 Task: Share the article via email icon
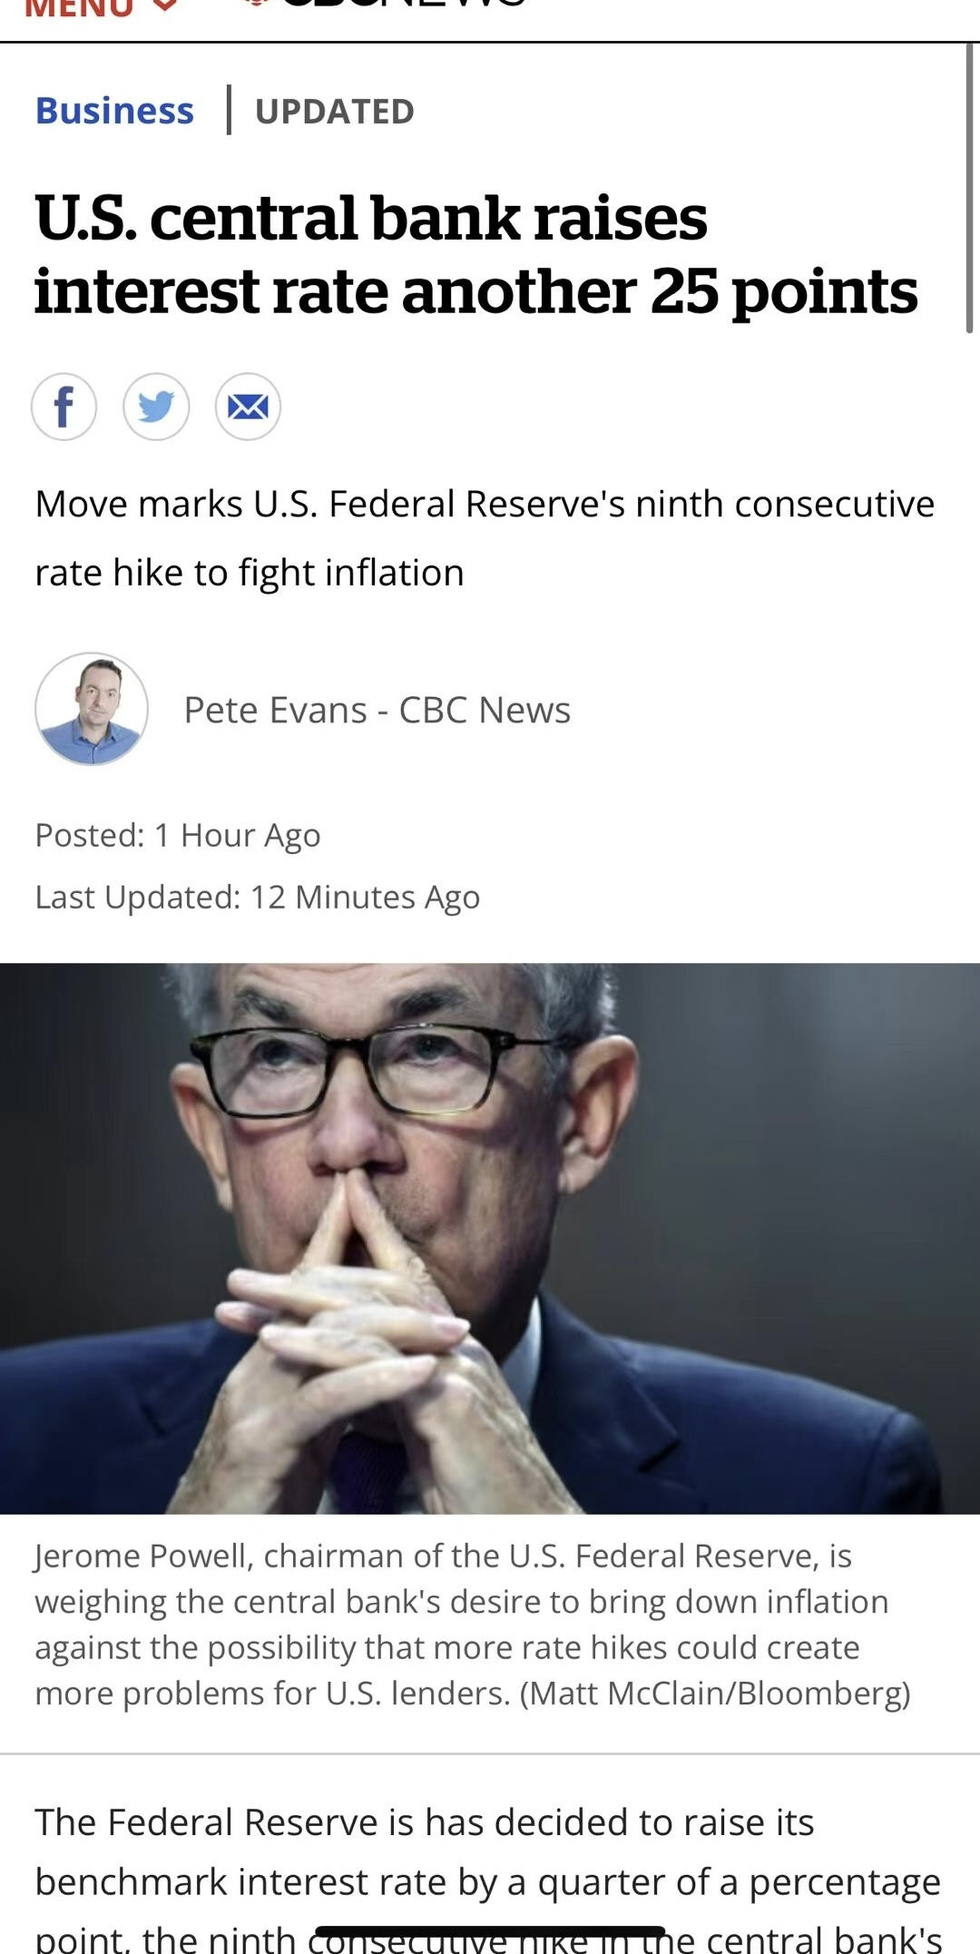pos(248,407)
